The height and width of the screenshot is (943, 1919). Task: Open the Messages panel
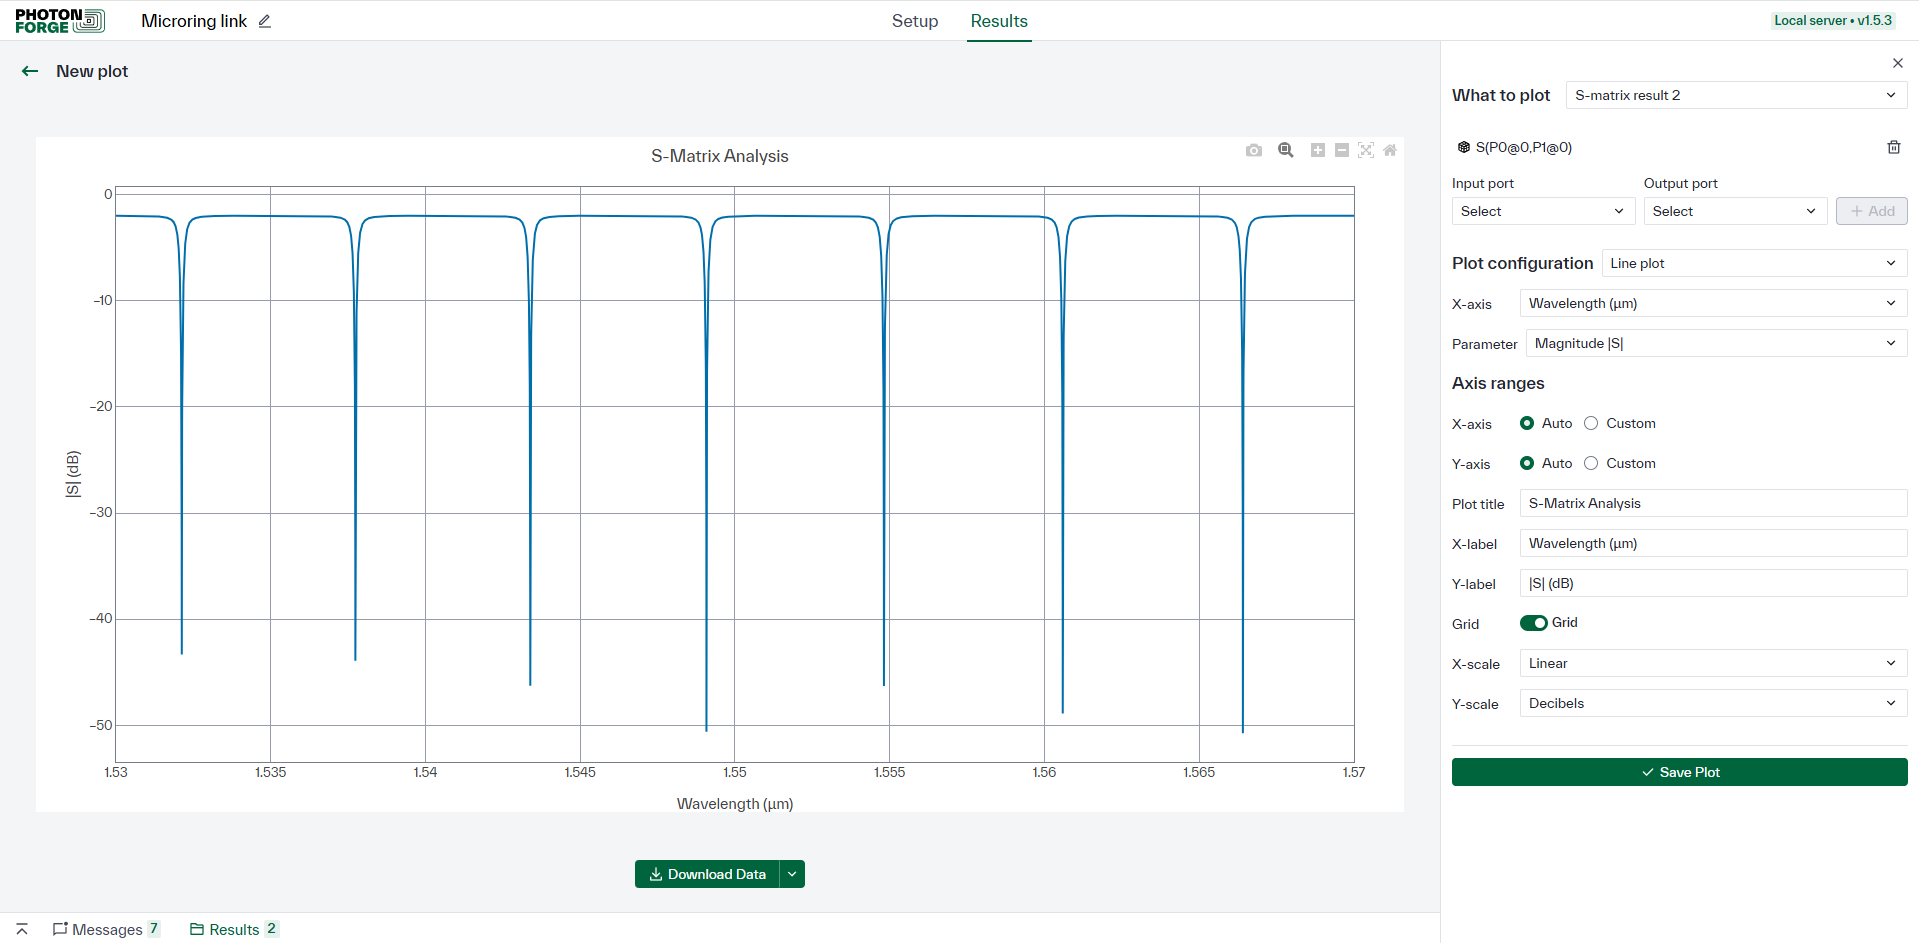[x=106, y=929]
